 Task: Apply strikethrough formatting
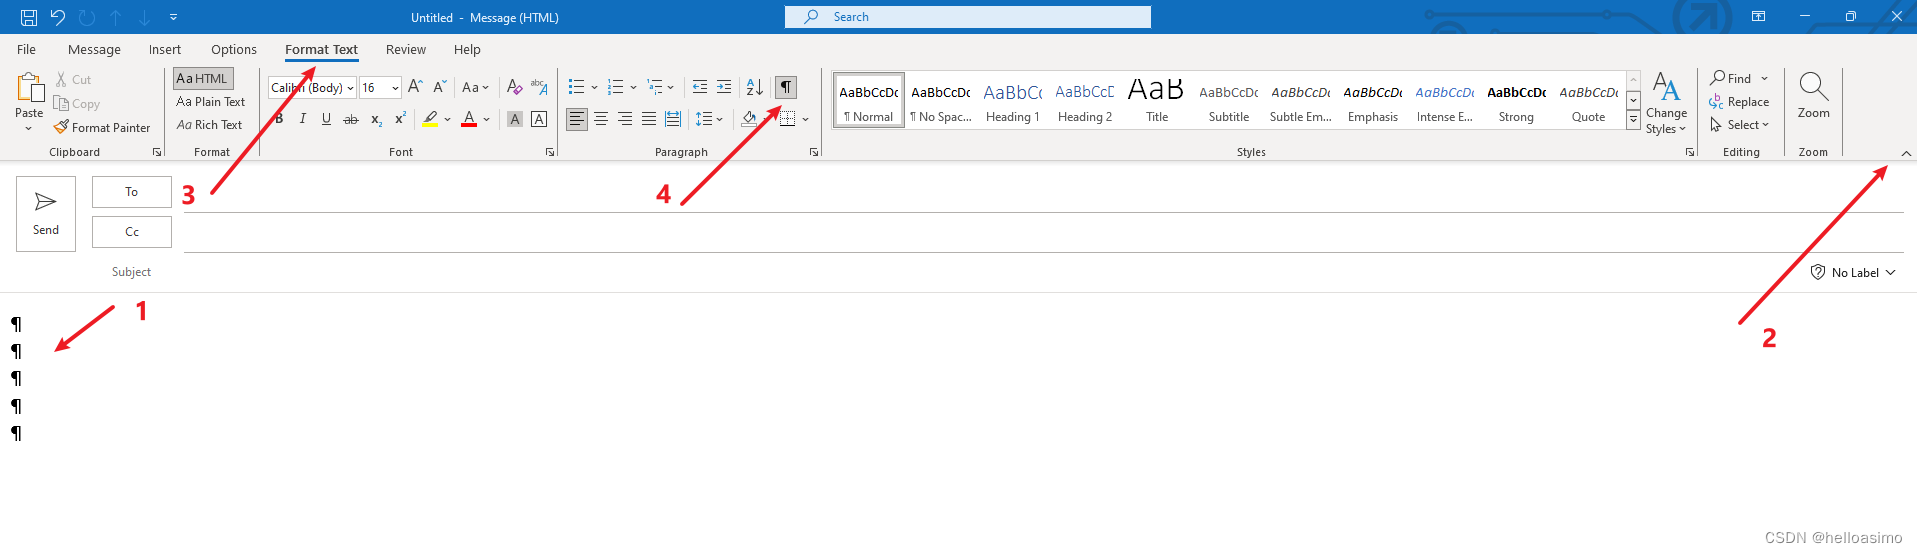(350, 119)
